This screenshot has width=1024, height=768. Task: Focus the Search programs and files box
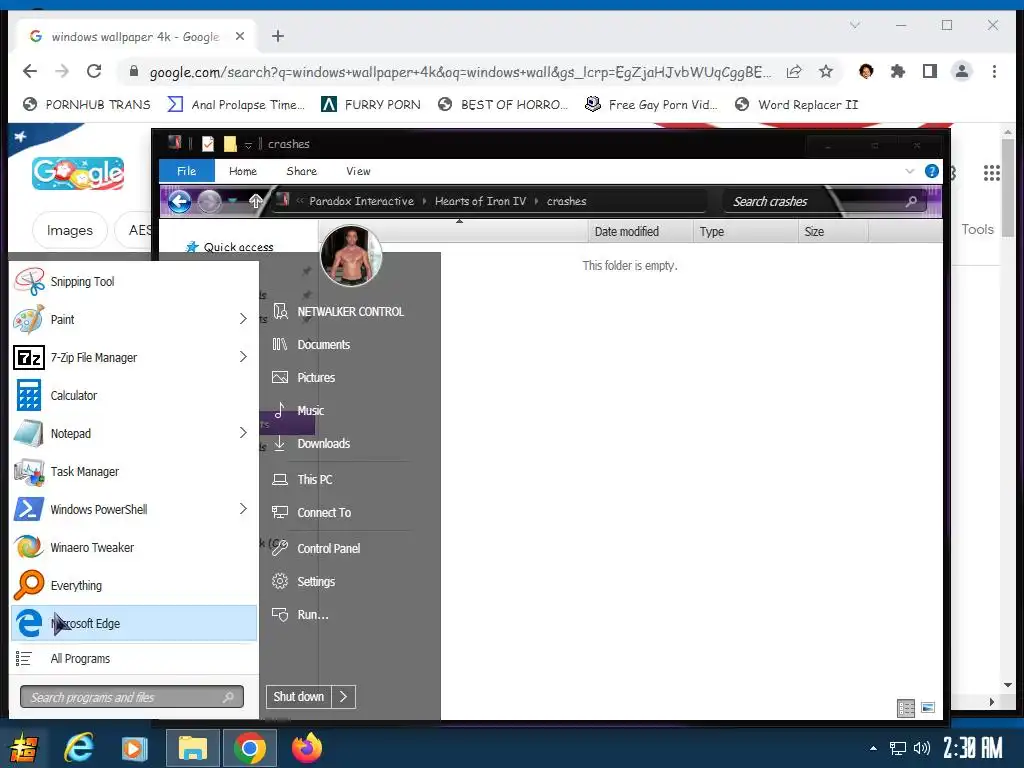coord(132,697)
